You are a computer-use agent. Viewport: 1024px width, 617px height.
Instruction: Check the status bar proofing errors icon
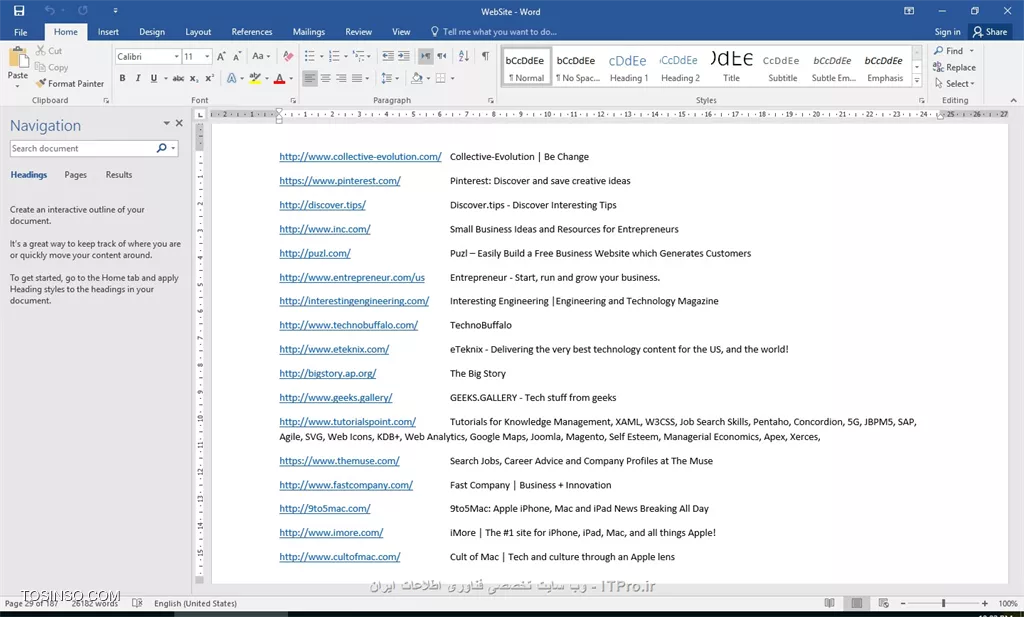pyautogui.click(x=137, y=603)
